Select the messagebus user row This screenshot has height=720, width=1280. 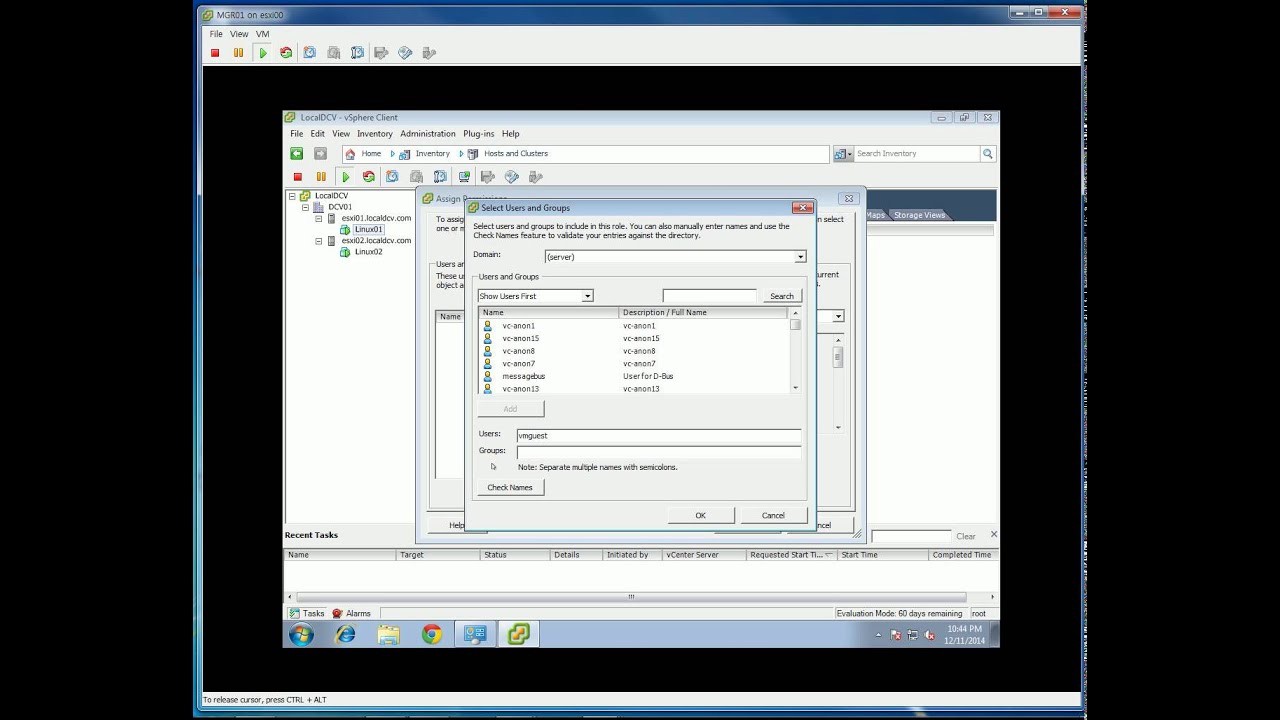(635, 376)
